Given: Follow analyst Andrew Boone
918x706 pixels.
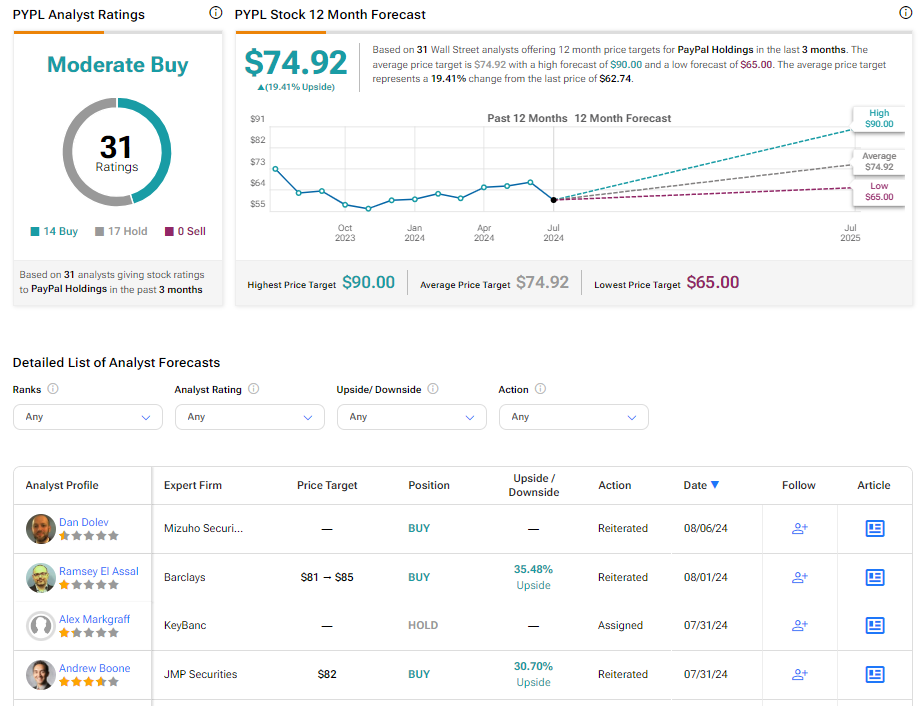Looking at the screenshot, I should point(799,674).
